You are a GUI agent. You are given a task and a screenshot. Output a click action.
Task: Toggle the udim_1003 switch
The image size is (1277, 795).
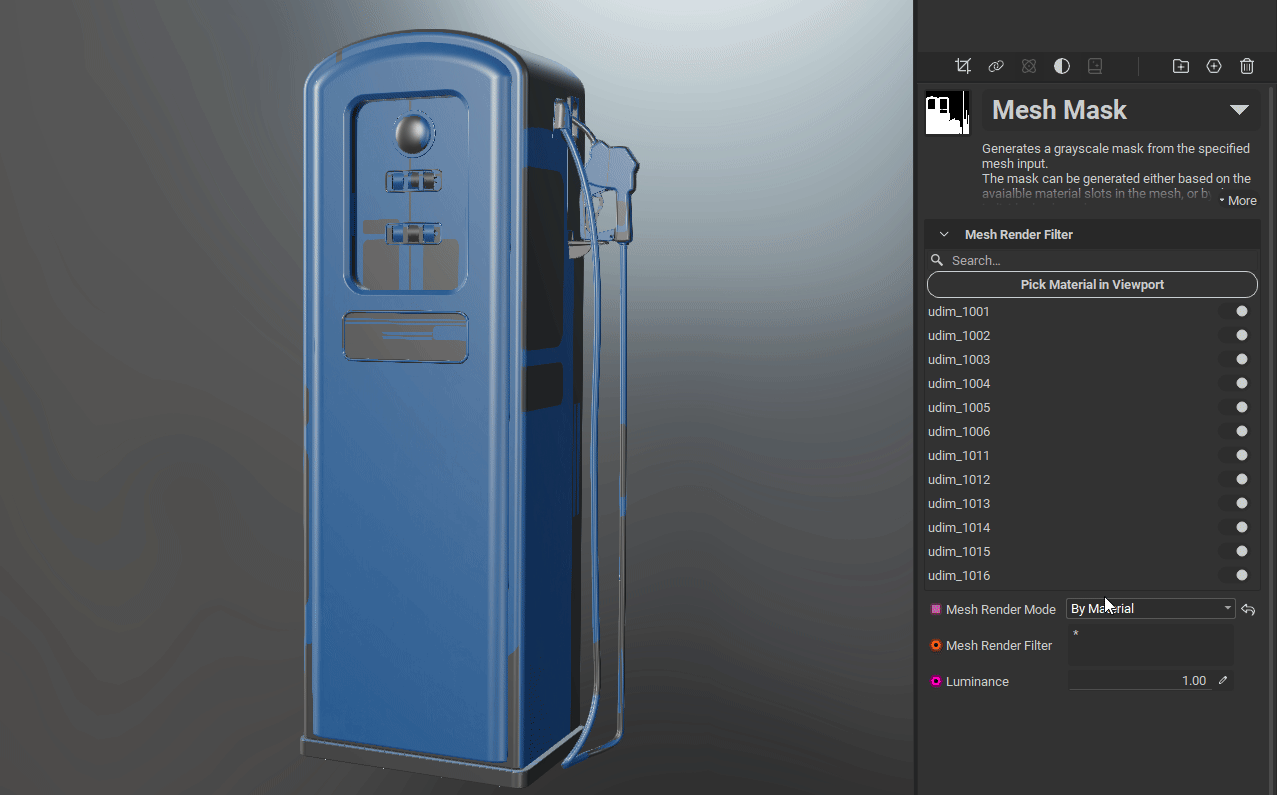coord(1235,359)
